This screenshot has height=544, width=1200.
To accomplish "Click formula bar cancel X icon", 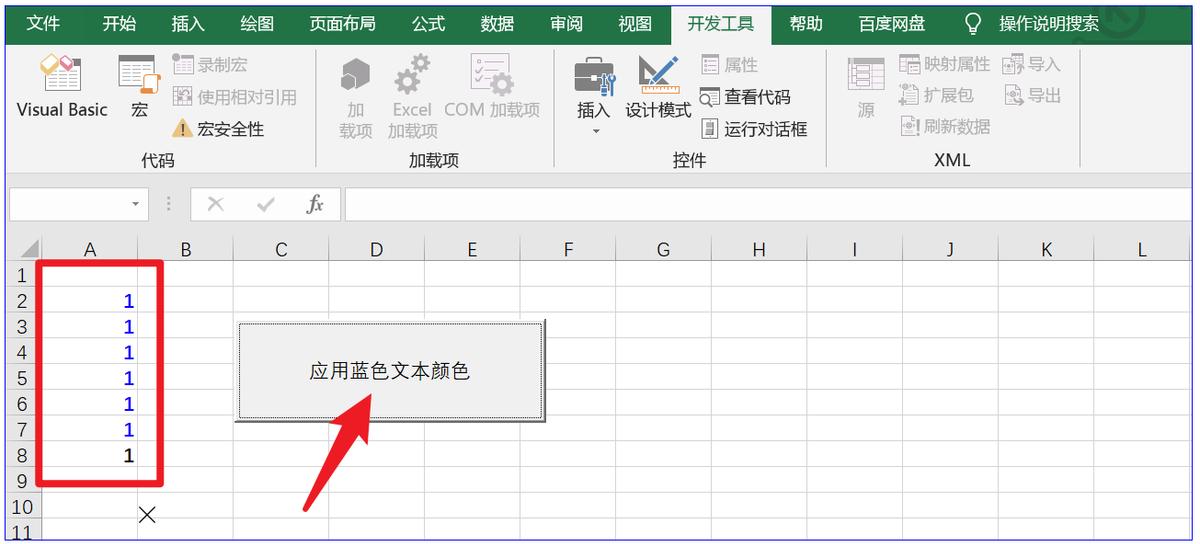I will point(215,205).
